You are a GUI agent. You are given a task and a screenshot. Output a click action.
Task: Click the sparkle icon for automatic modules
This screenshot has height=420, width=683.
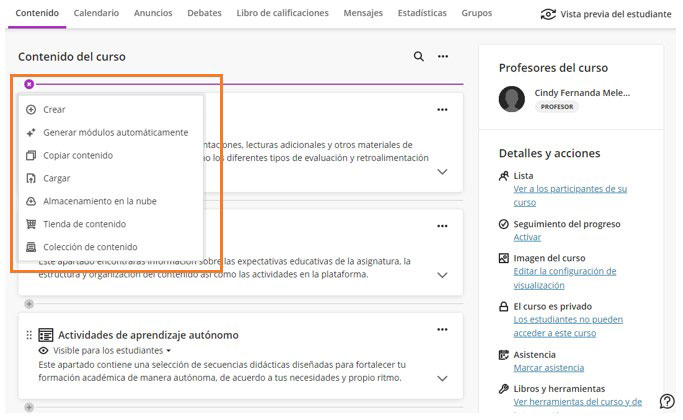click(31, 132)
